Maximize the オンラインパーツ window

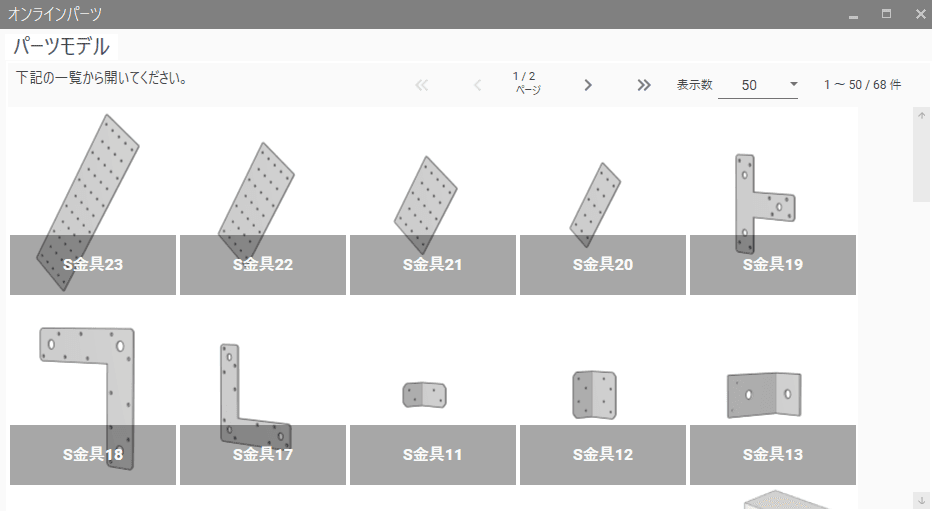point(886,14)
